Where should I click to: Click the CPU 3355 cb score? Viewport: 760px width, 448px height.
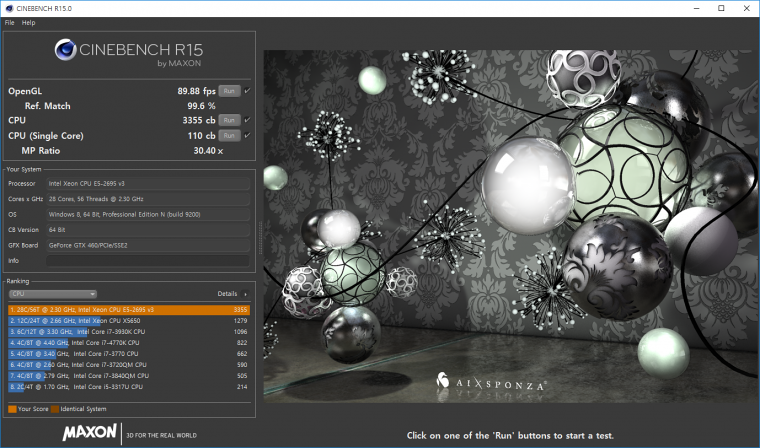(199, 120)
